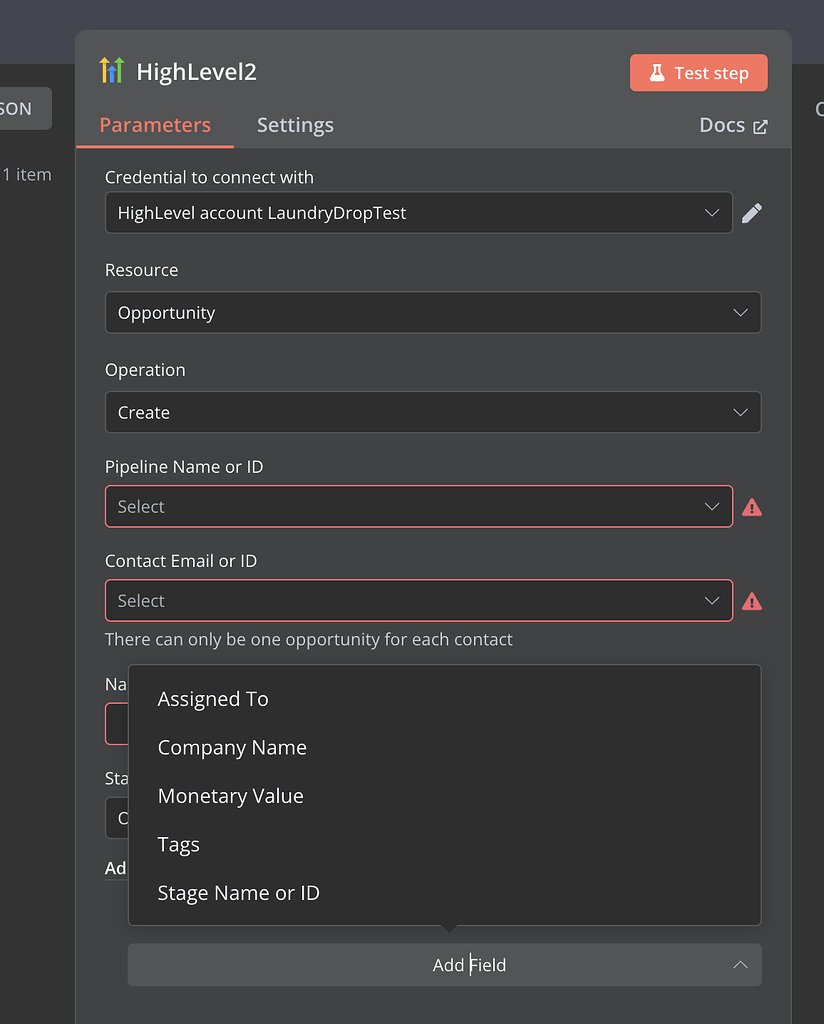
Task: Collapse the field list using the Add Field chevron
Action: tap(740, 965)
